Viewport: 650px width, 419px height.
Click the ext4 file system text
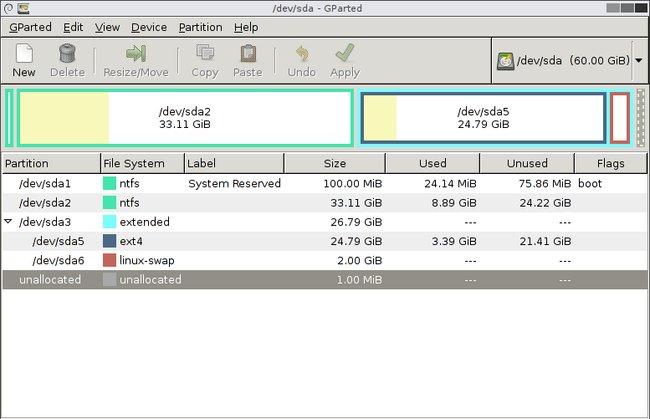[x=131, y=241]
